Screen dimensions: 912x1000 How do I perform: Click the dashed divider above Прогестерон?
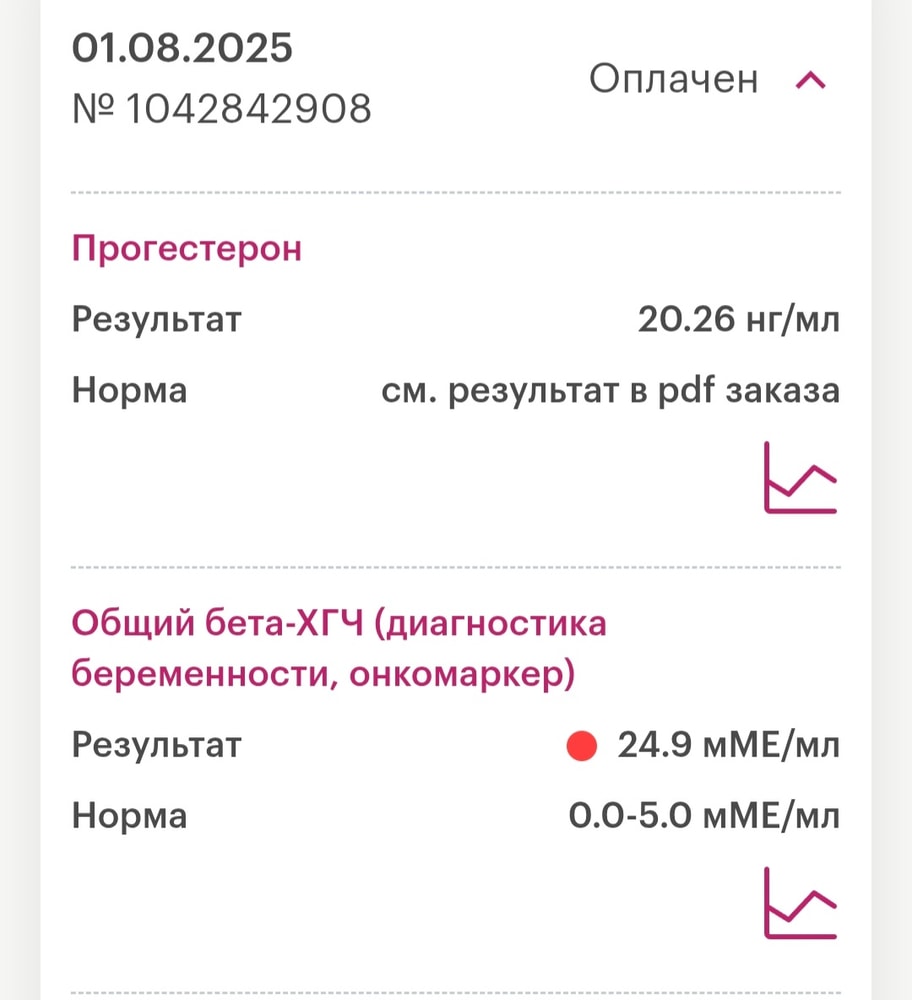(456, 192)
